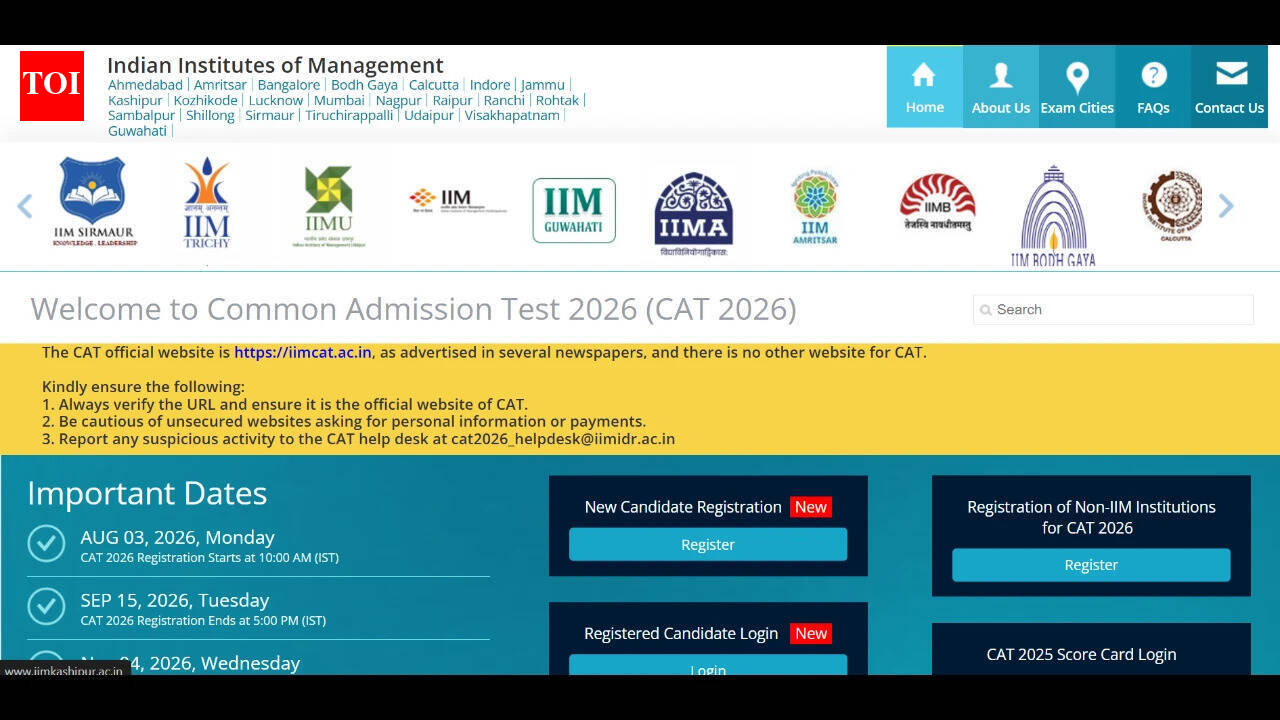
Task: Open the Contact Us page
Action: click(x=1229, y=87)
